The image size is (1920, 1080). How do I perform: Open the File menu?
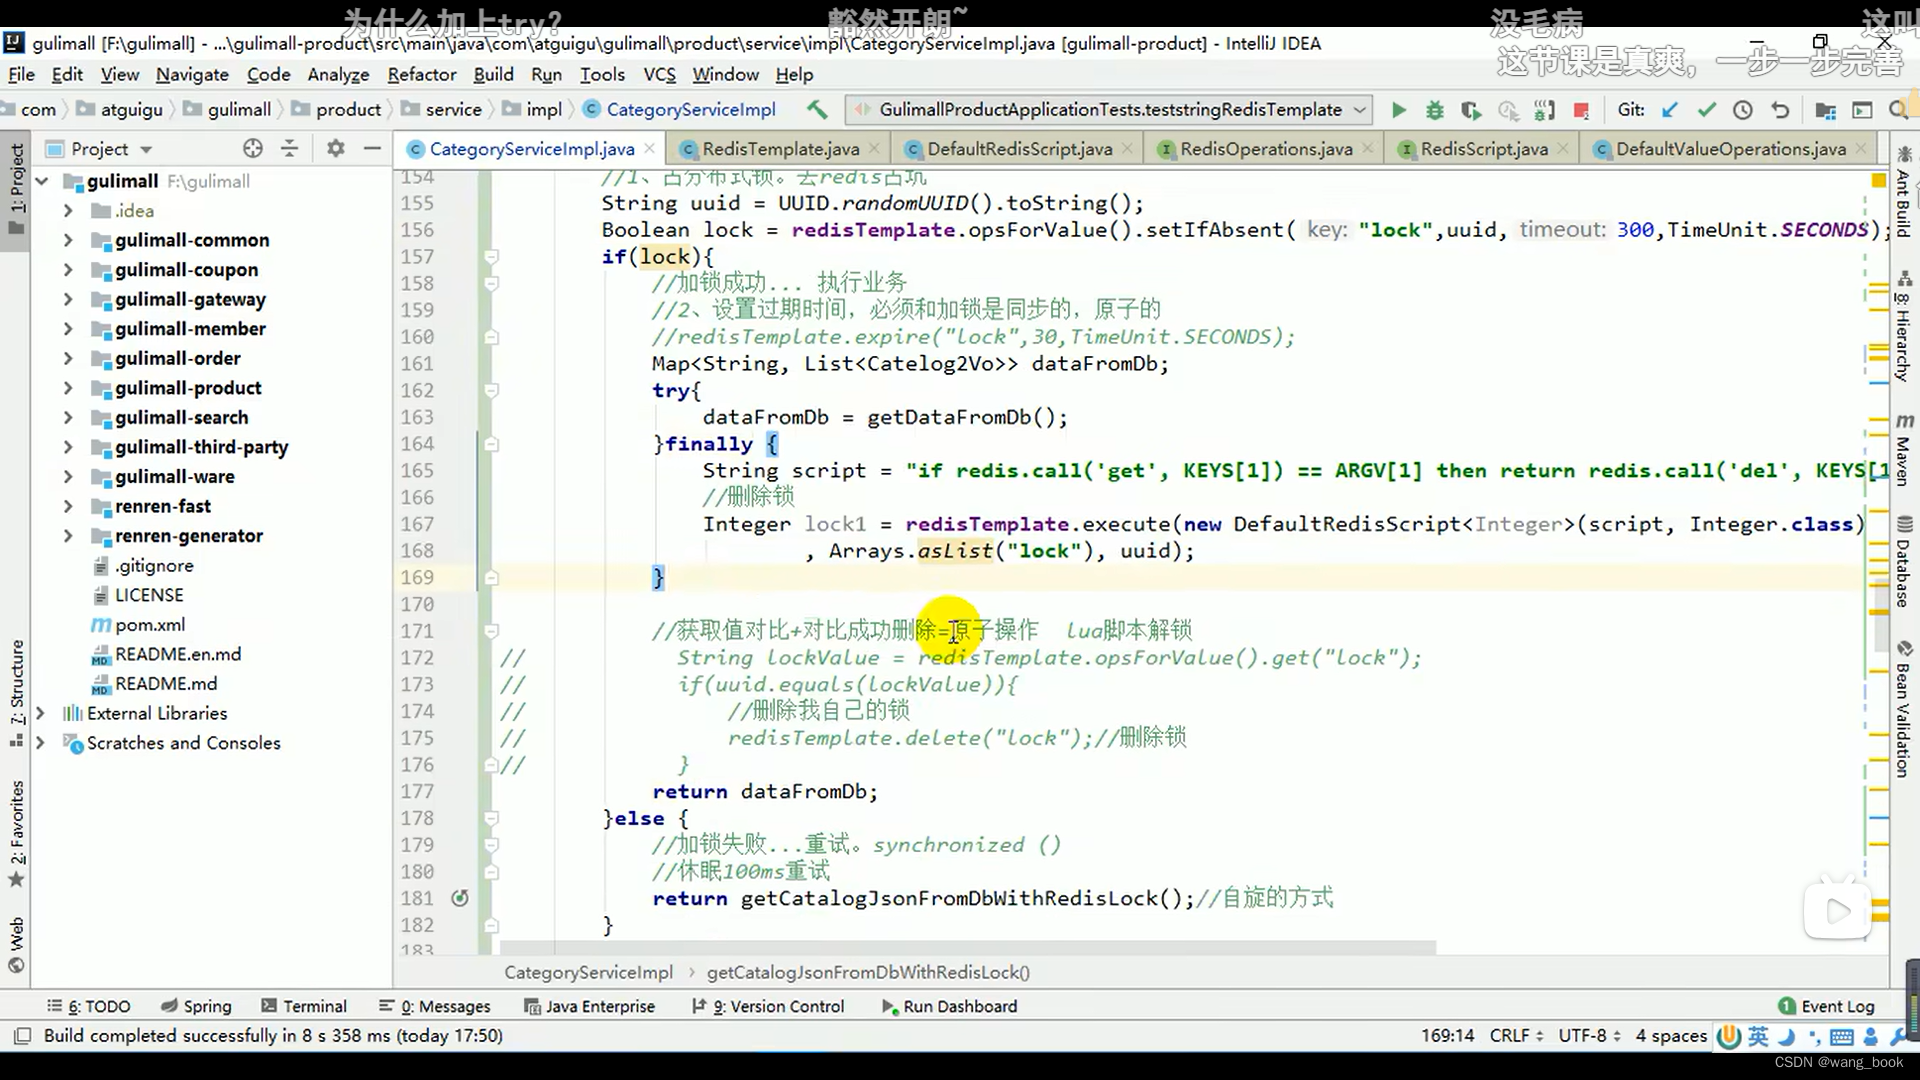point(21,74)
